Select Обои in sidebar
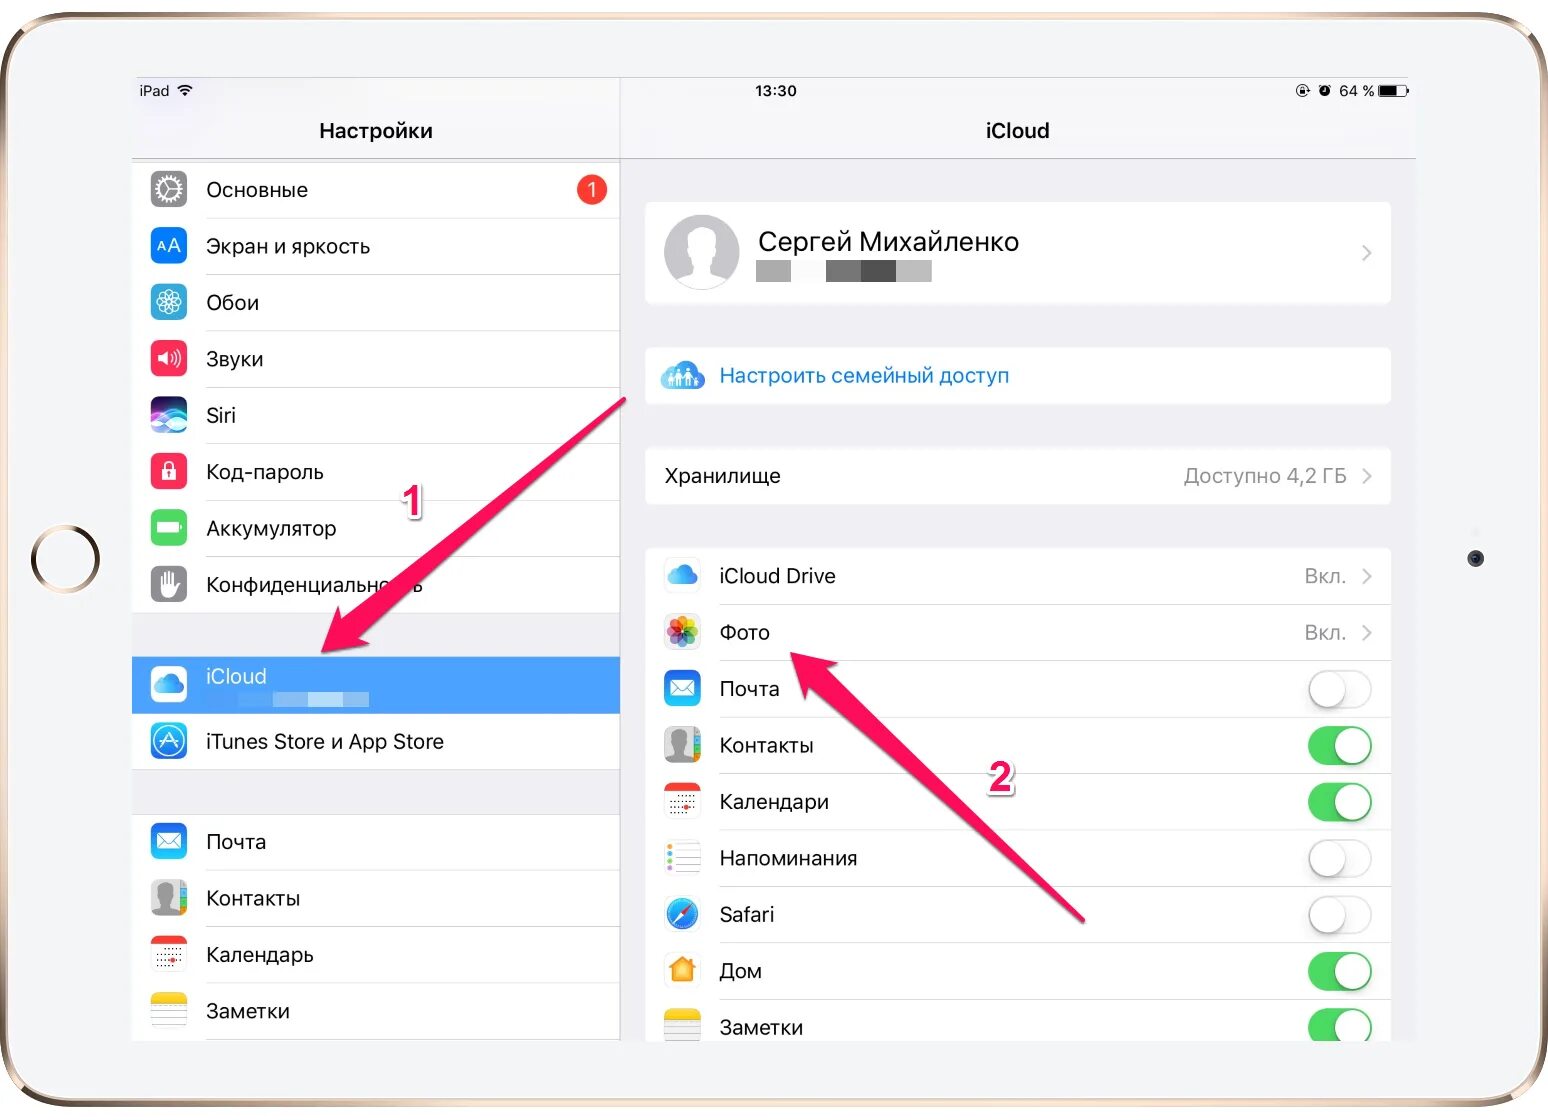The height and width of the screenshot is (1120, 1548). point(376,302)
